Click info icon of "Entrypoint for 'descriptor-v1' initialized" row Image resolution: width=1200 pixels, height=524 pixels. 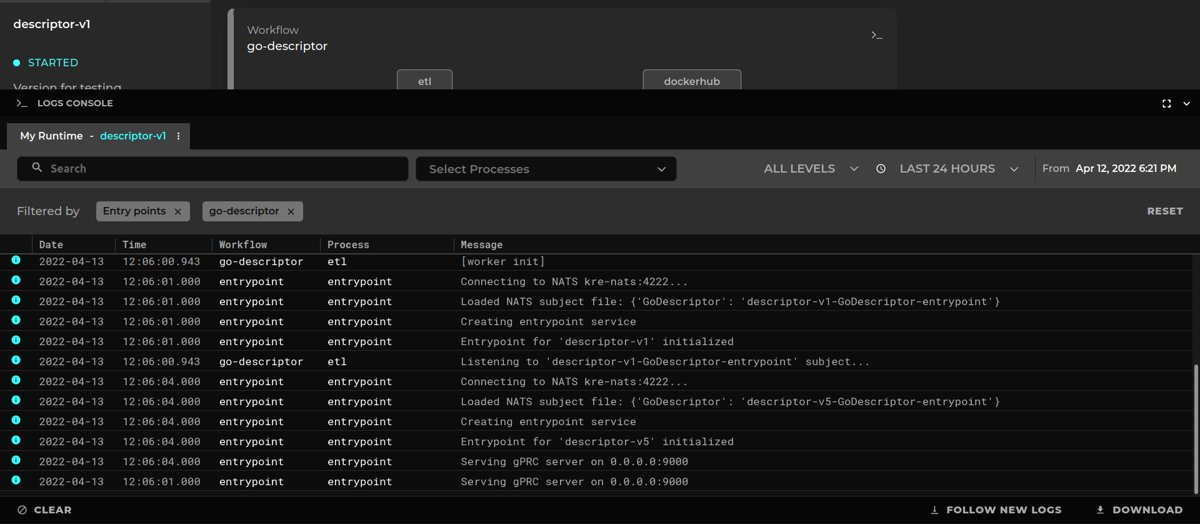16,341
